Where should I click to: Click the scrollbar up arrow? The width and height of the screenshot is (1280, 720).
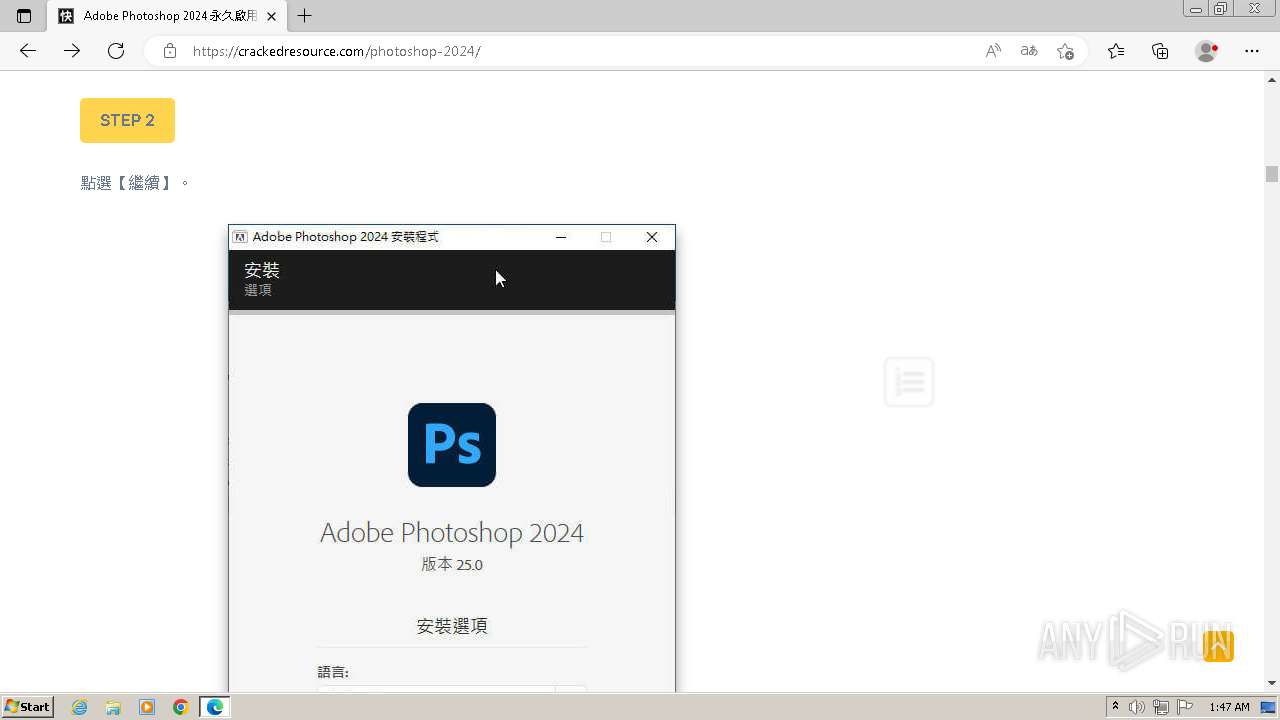click(1272, 78)
